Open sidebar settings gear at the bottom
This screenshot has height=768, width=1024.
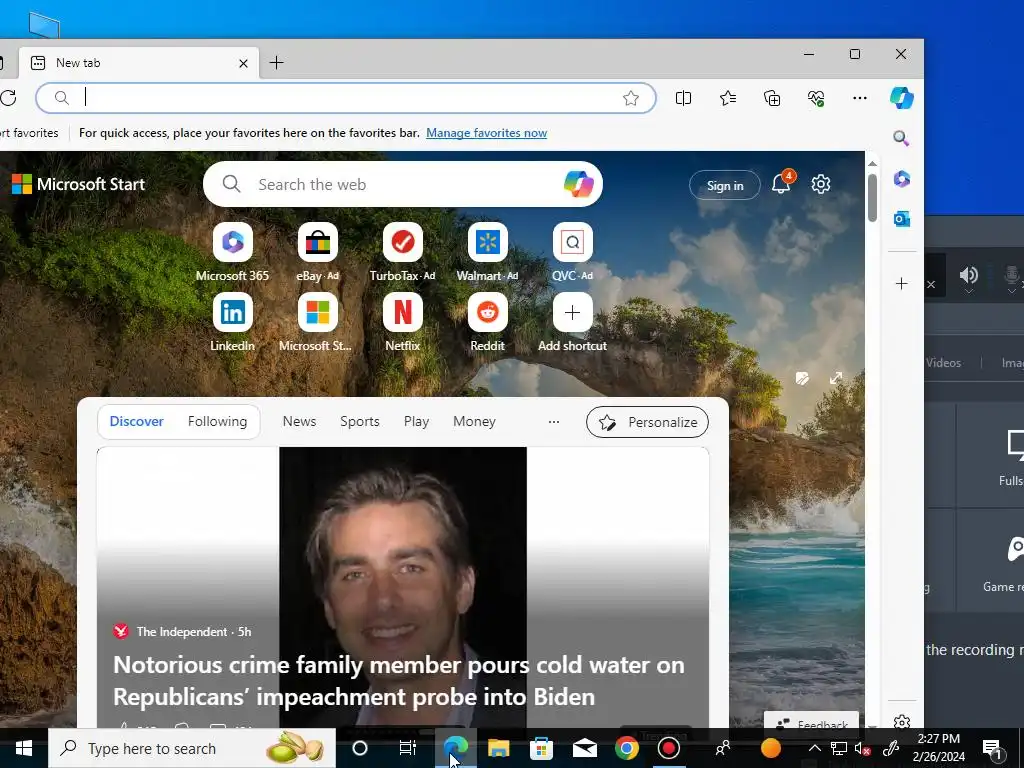click(902, 722)
